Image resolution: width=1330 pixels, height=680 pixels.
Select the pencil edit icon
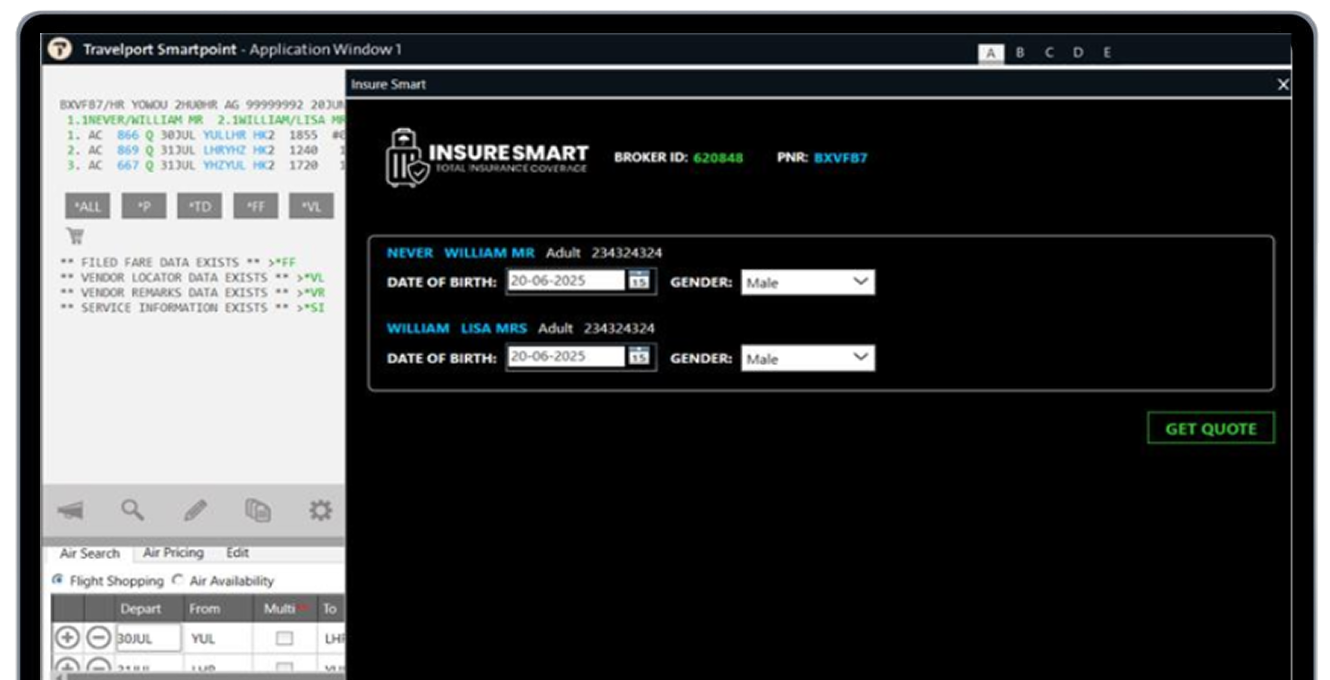coord(195,511)
